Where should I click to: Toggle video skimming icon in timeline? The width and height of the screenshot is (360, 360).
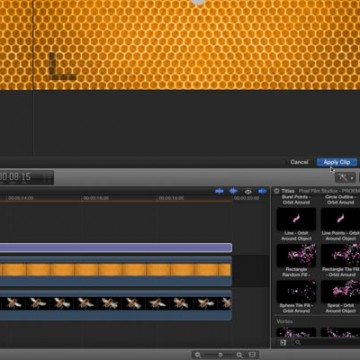pos(219,191)
